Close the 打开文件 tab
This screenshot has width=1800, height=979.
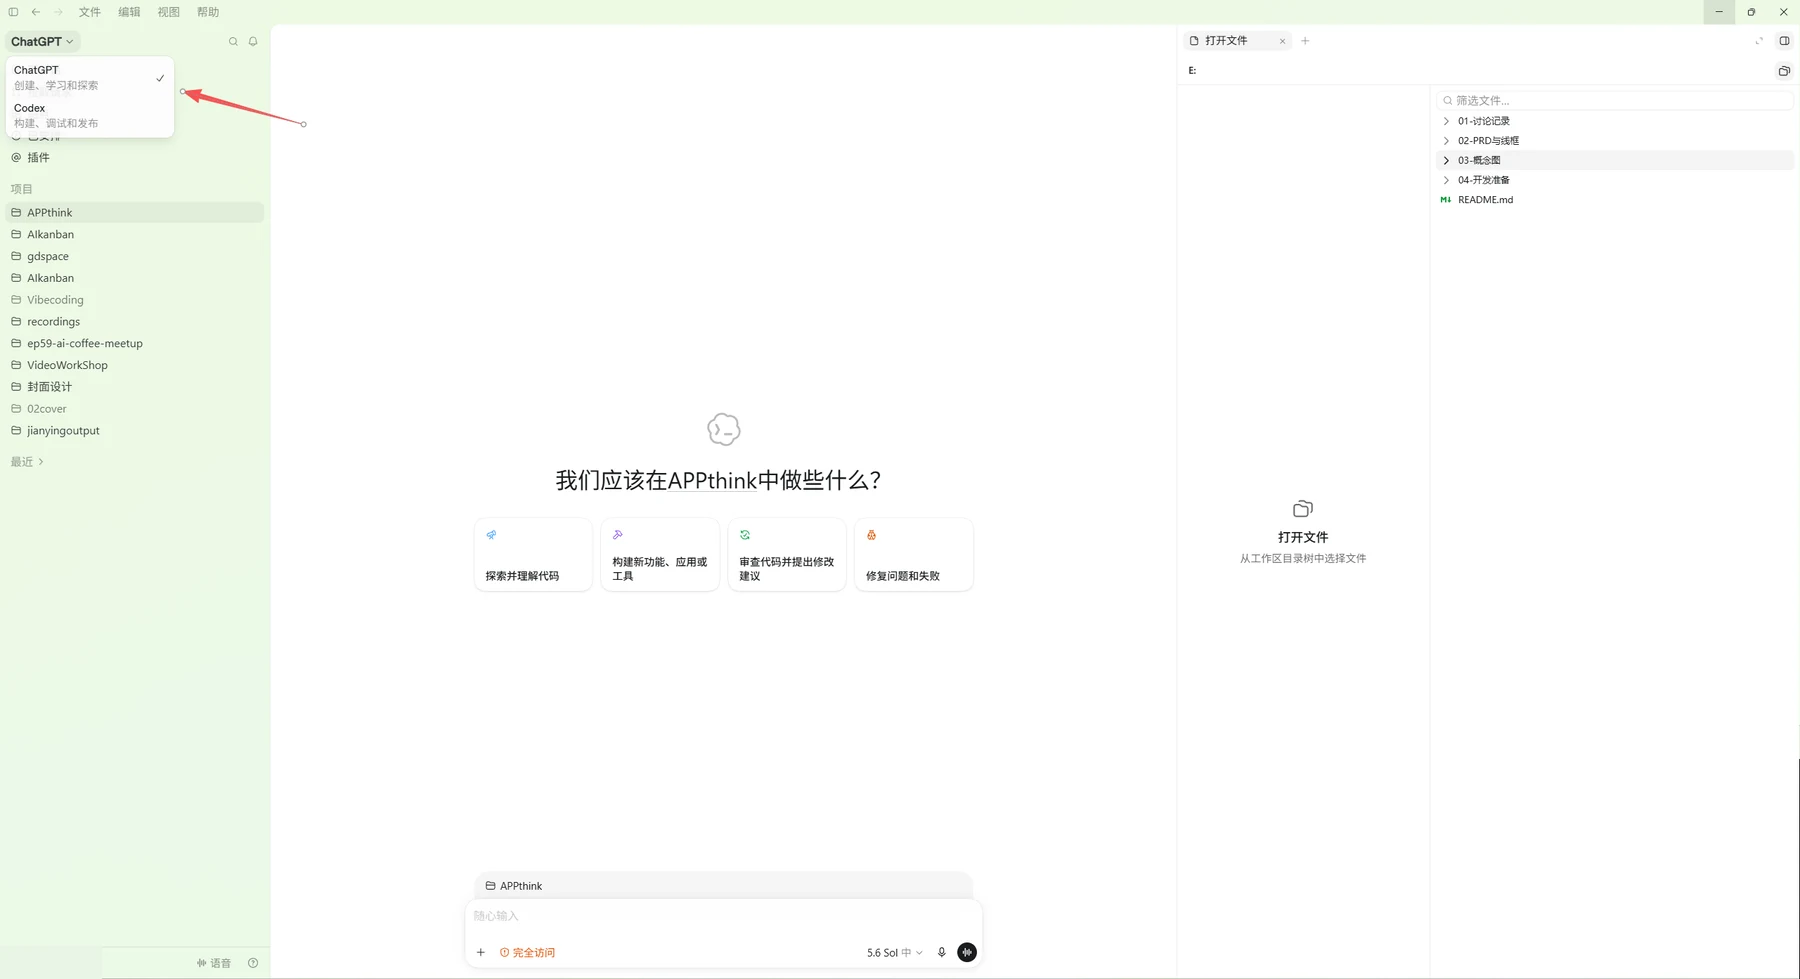tap(1282, 41)
